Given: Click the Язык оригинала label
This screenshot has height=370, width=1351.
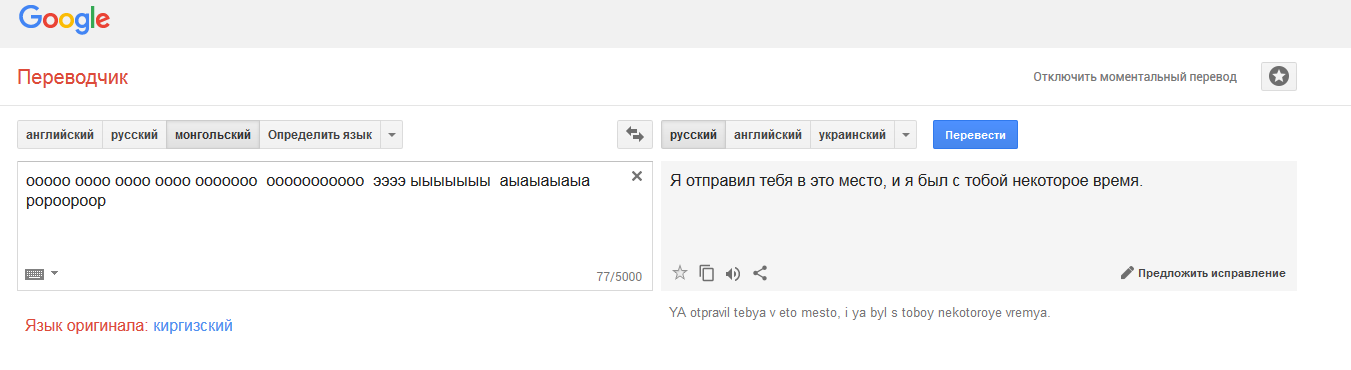Looking at the screenshot, I should pyautogui.click(x=87, y=326).
